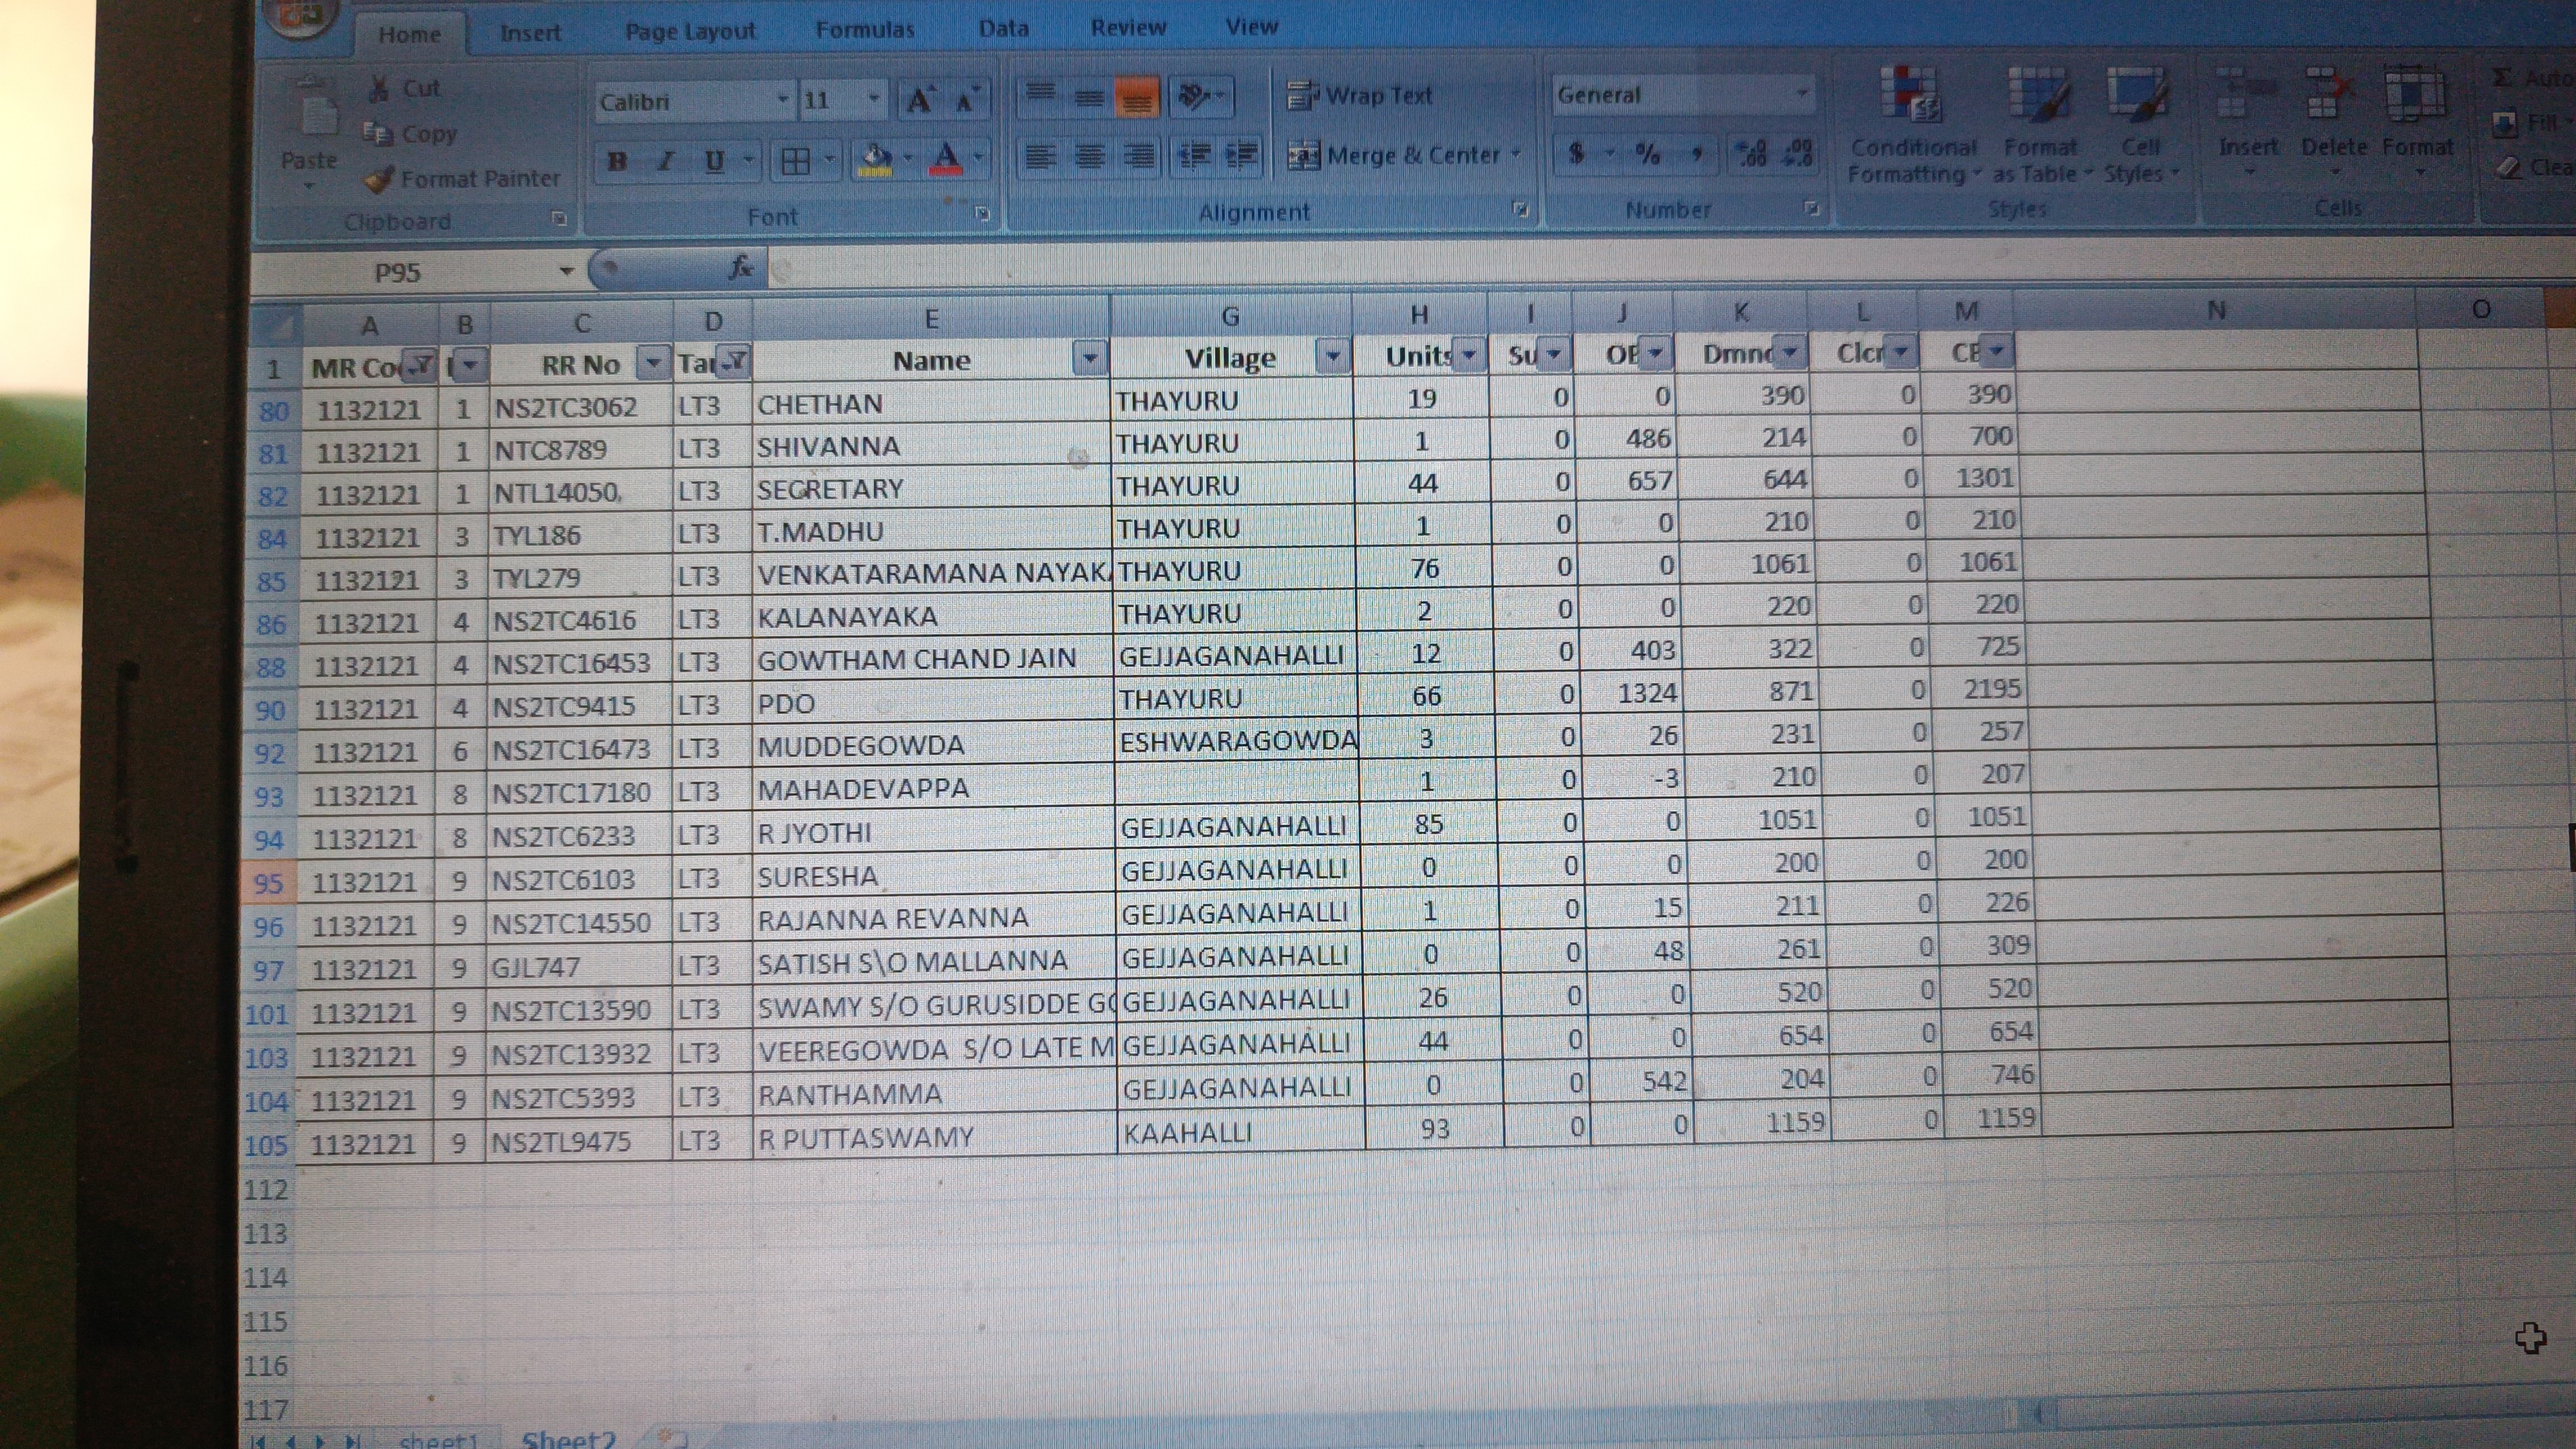Image resolution: width=2576 pixels, height=1449 pixels.
Task: Switch to the Insert tab
Action: coord(530,33)
